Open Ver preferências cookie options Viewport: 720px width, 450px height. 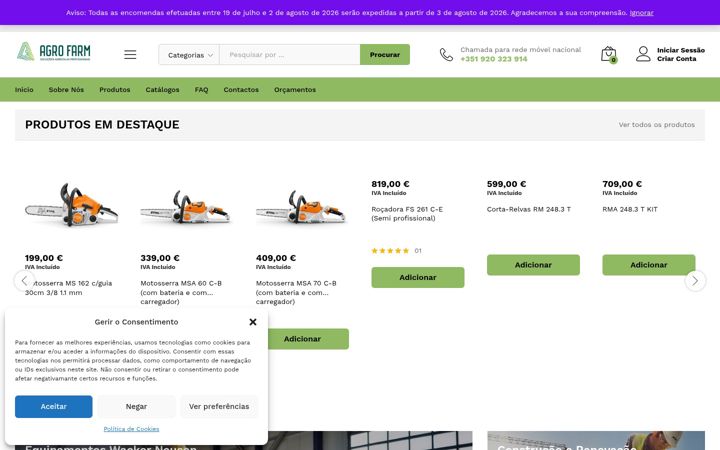pyautogui.click(x=219, y=407)
